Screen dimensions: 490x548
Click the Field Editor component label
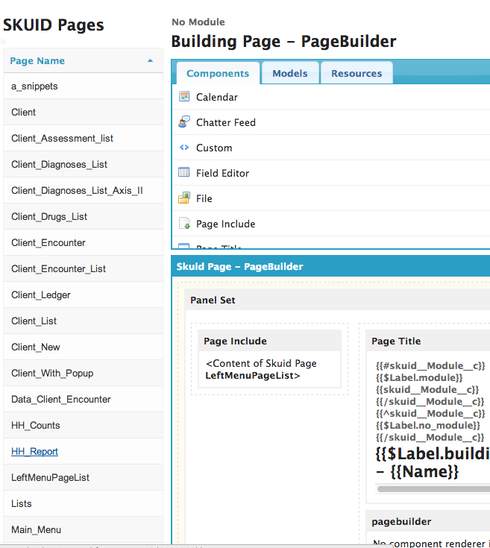pyautogui.click(x=222, y=173)
